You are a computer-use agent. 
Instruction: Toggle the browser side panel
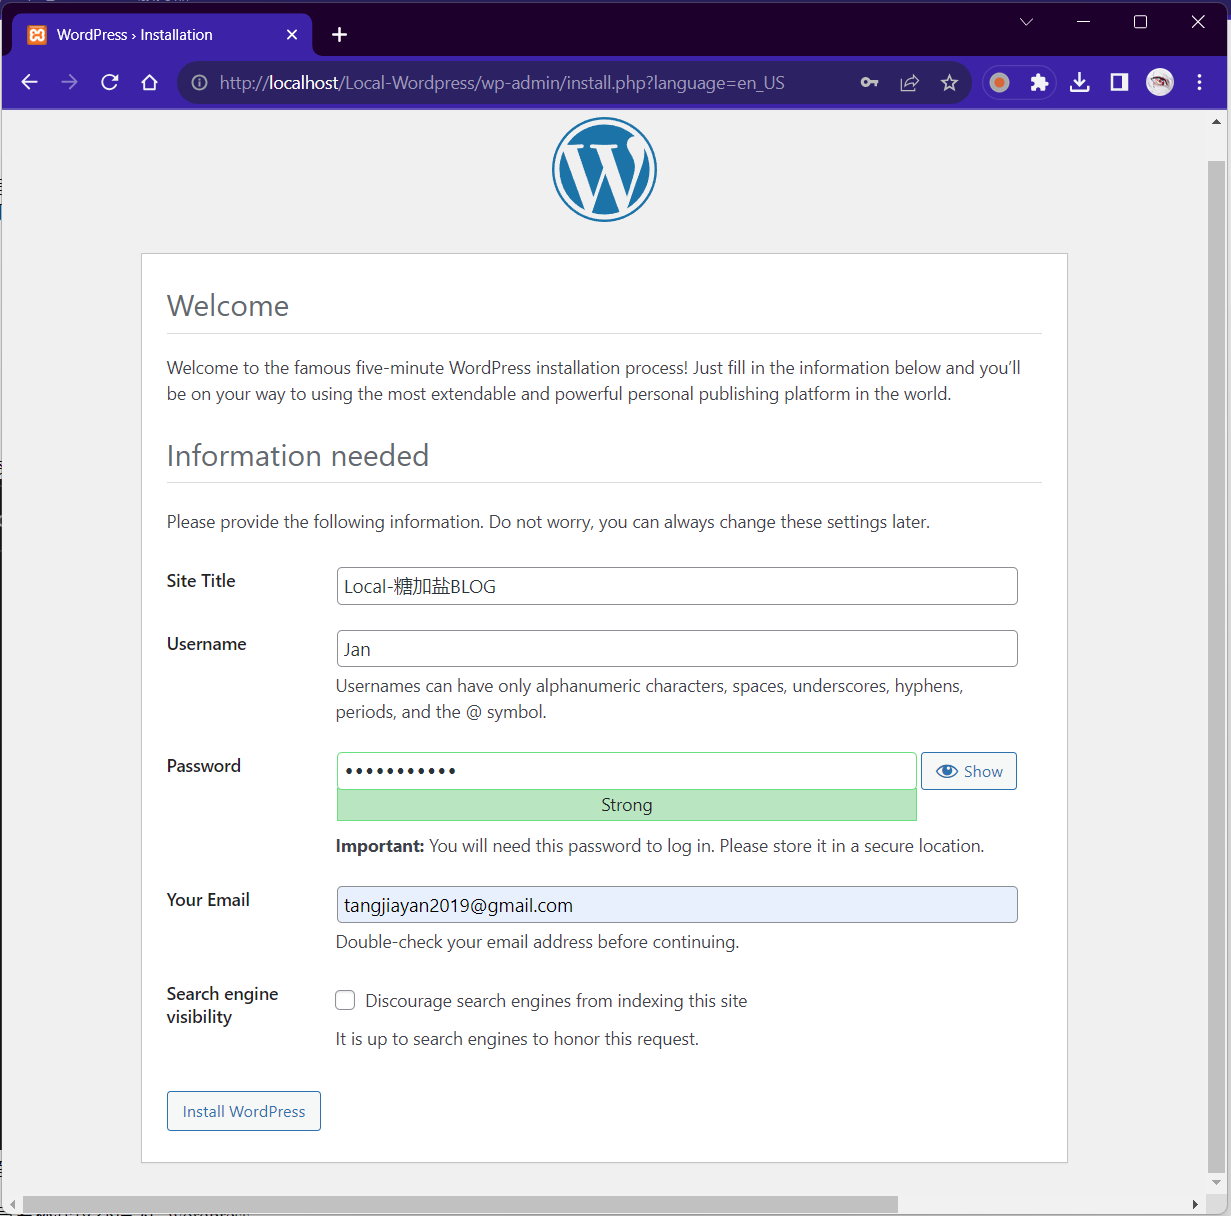pyautogui.click(x=1120, y=83)
